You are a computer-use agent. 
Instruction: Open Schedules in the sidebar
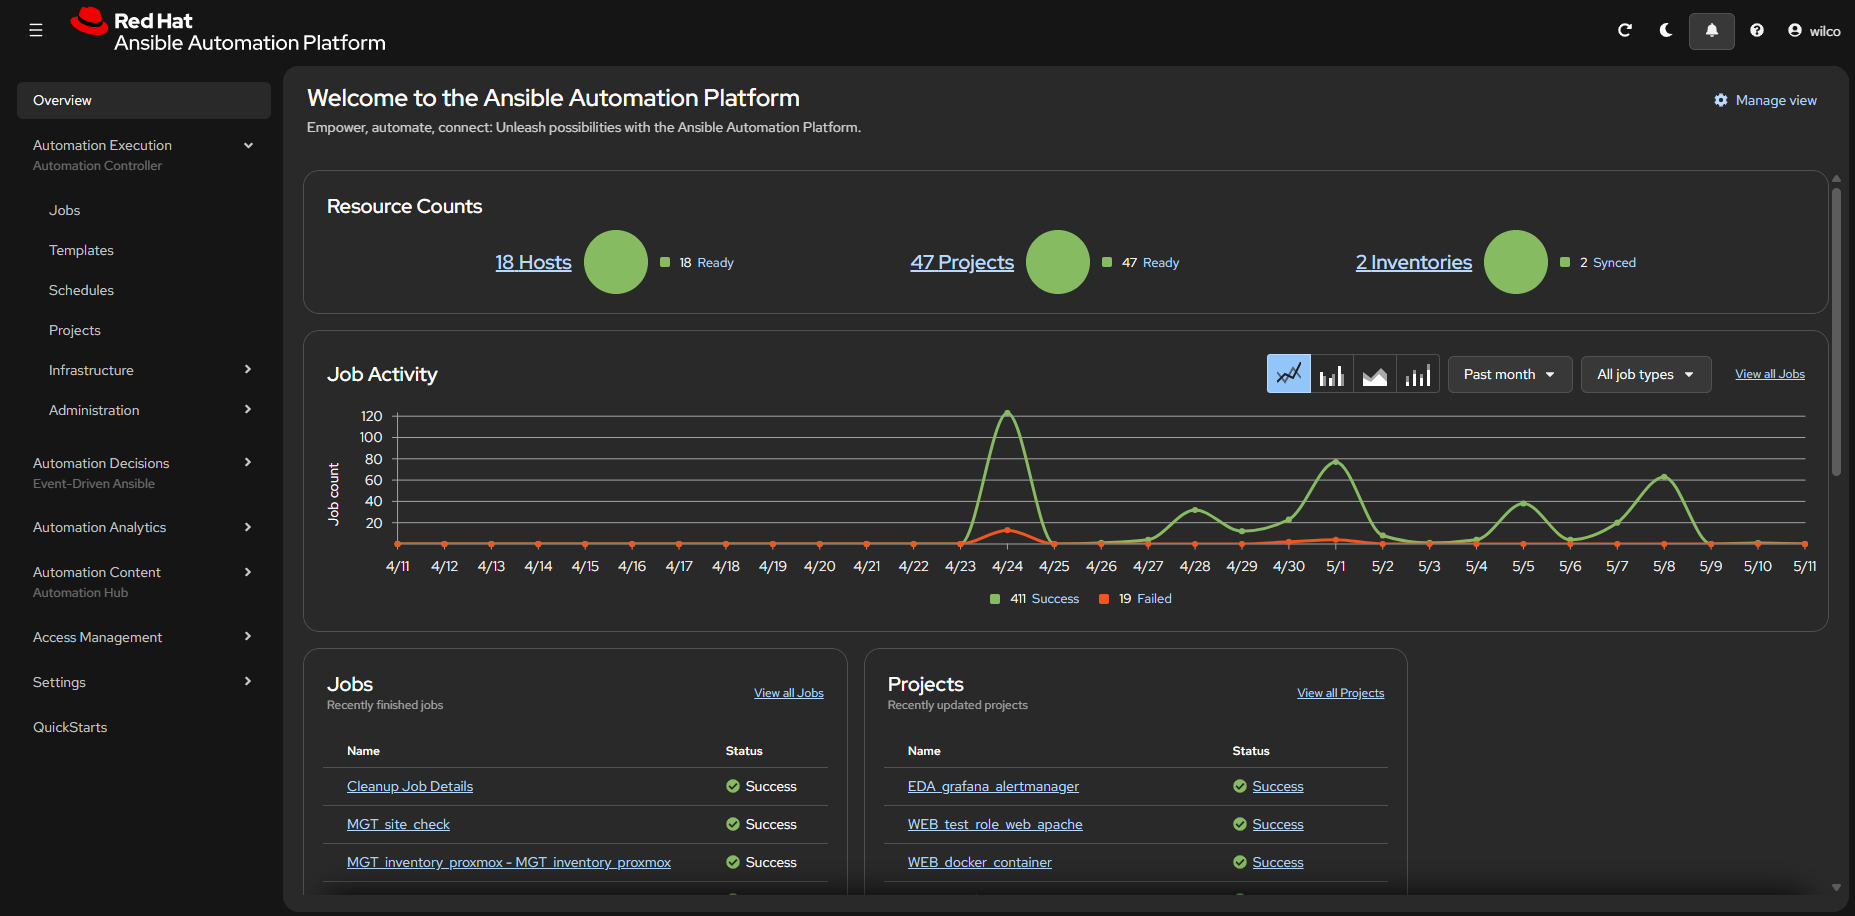[81, 290]
